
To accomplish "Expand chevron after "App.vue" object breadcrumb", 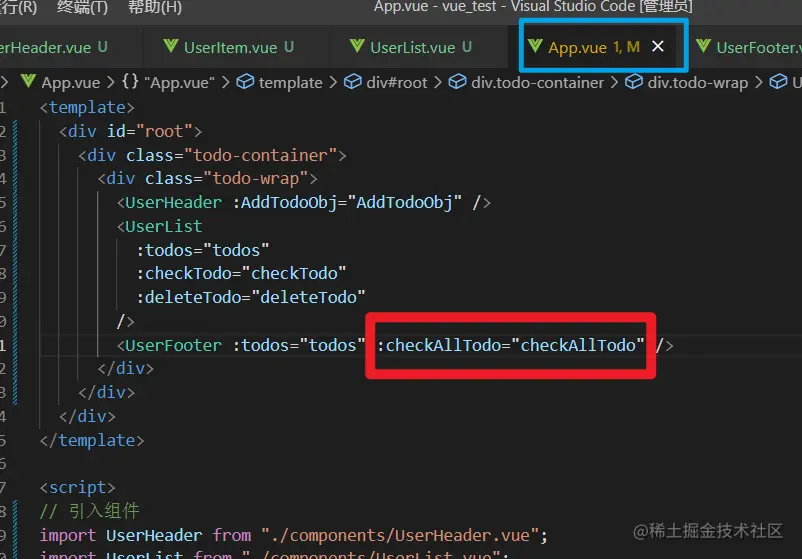I will coord(226,82).
